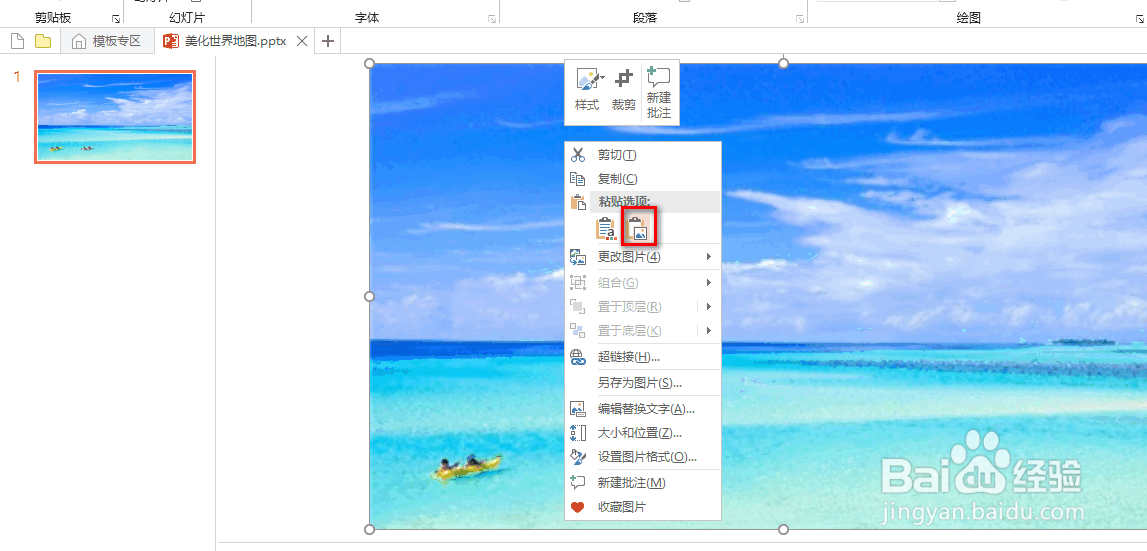Open the 样式 picture styles button
This screenshot has width=1147, height=551.
(587, 91)
